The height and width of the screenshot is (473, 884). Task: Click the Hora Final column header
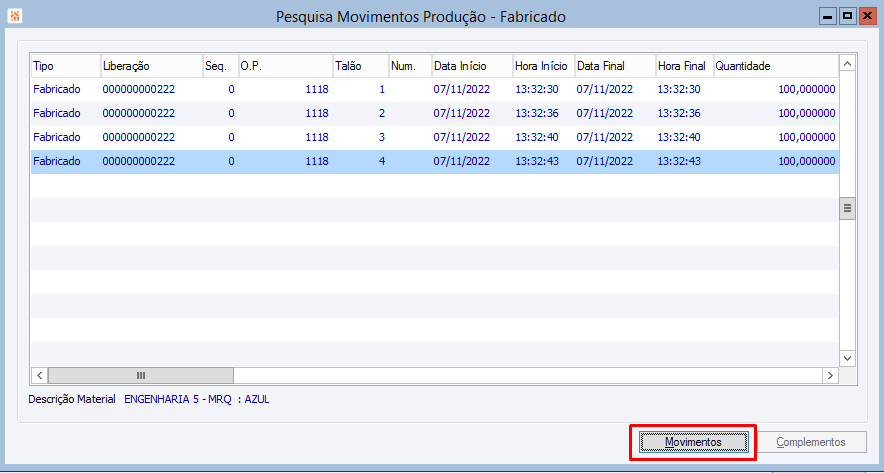tap(684, 66)
